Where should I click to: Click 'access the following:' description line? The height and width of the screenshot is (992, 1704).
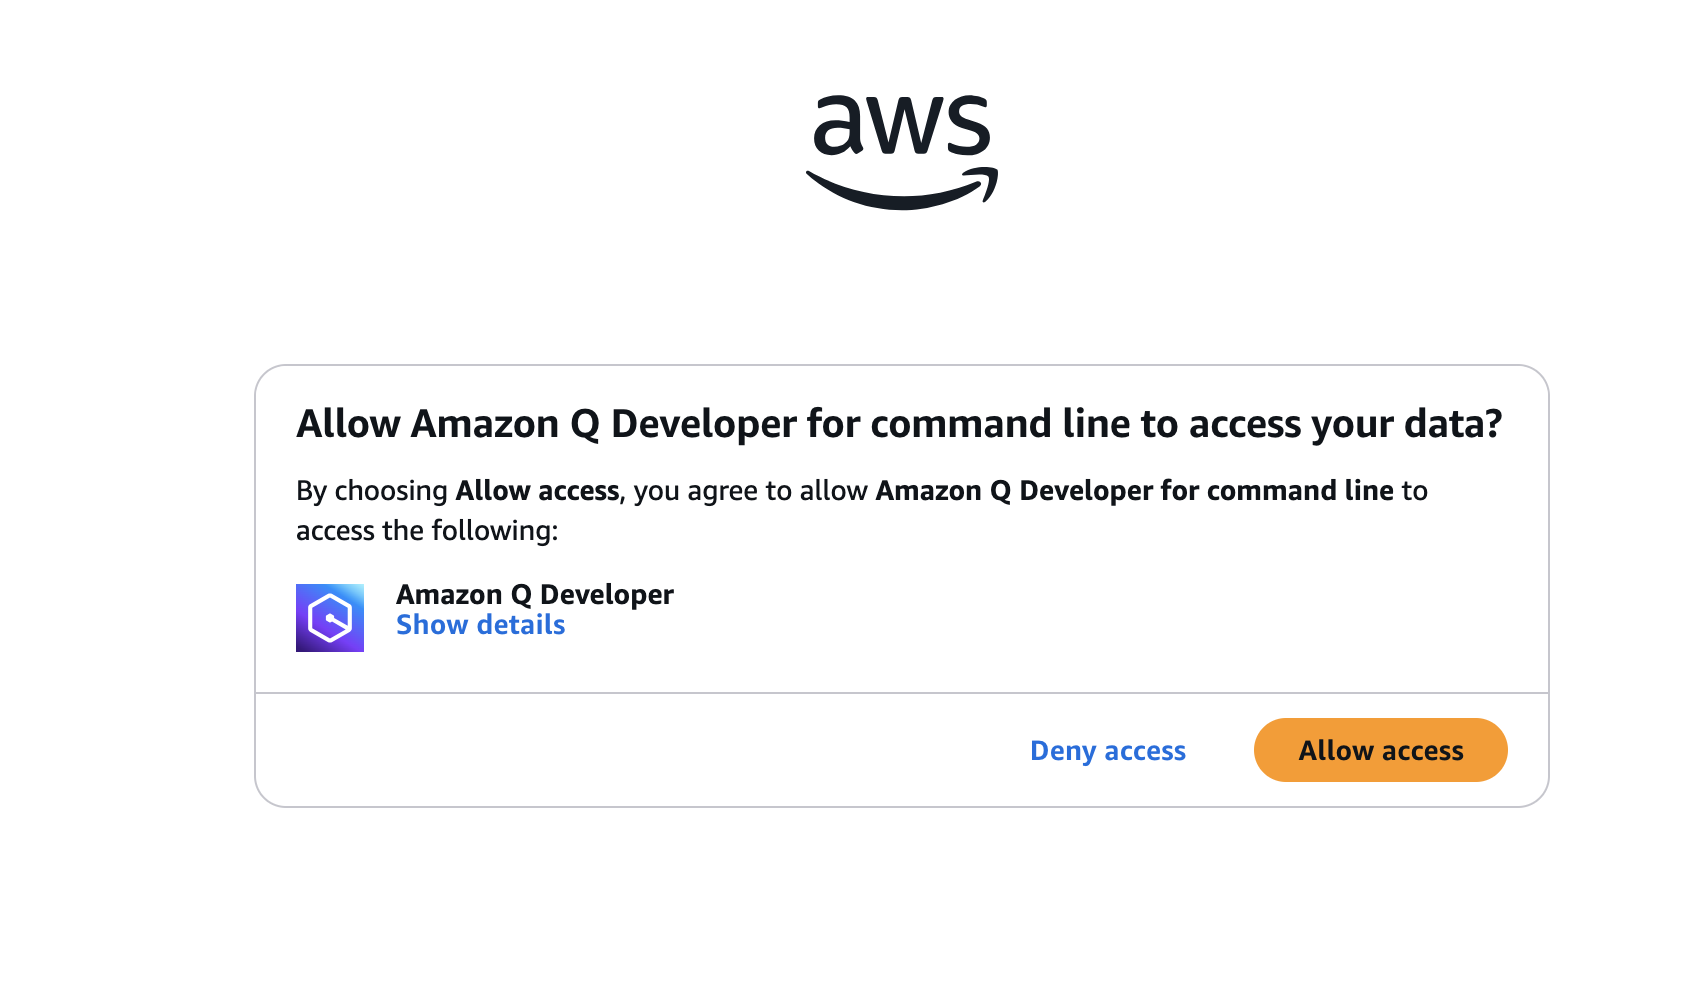coord(427,530)
